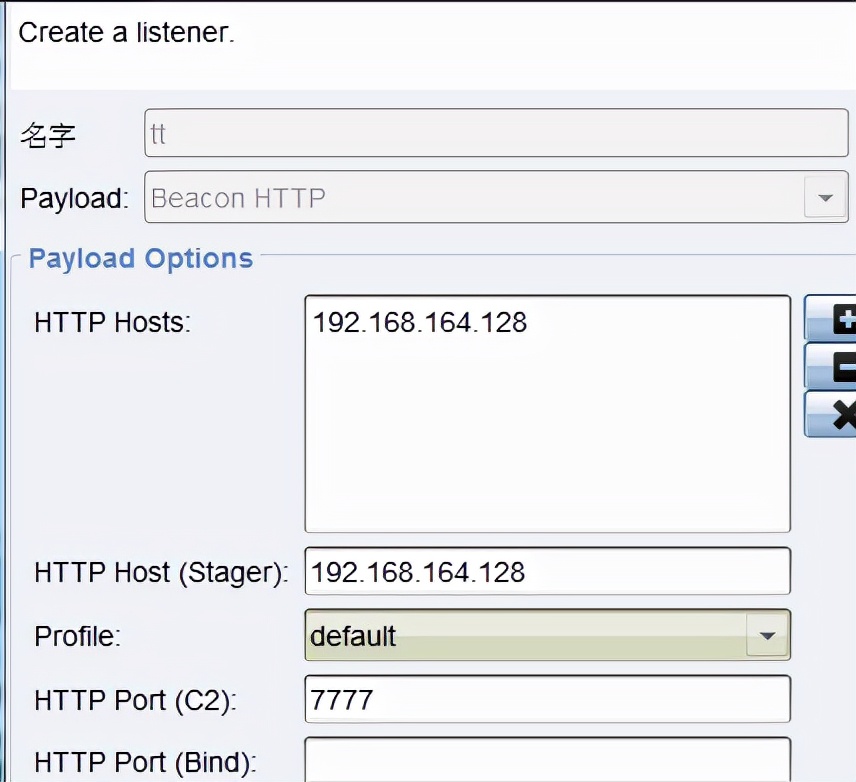Viewport: 856px width, 782px height.
Task: Click the "HTTP Hosts:" label
Action: tap(112, 322)
